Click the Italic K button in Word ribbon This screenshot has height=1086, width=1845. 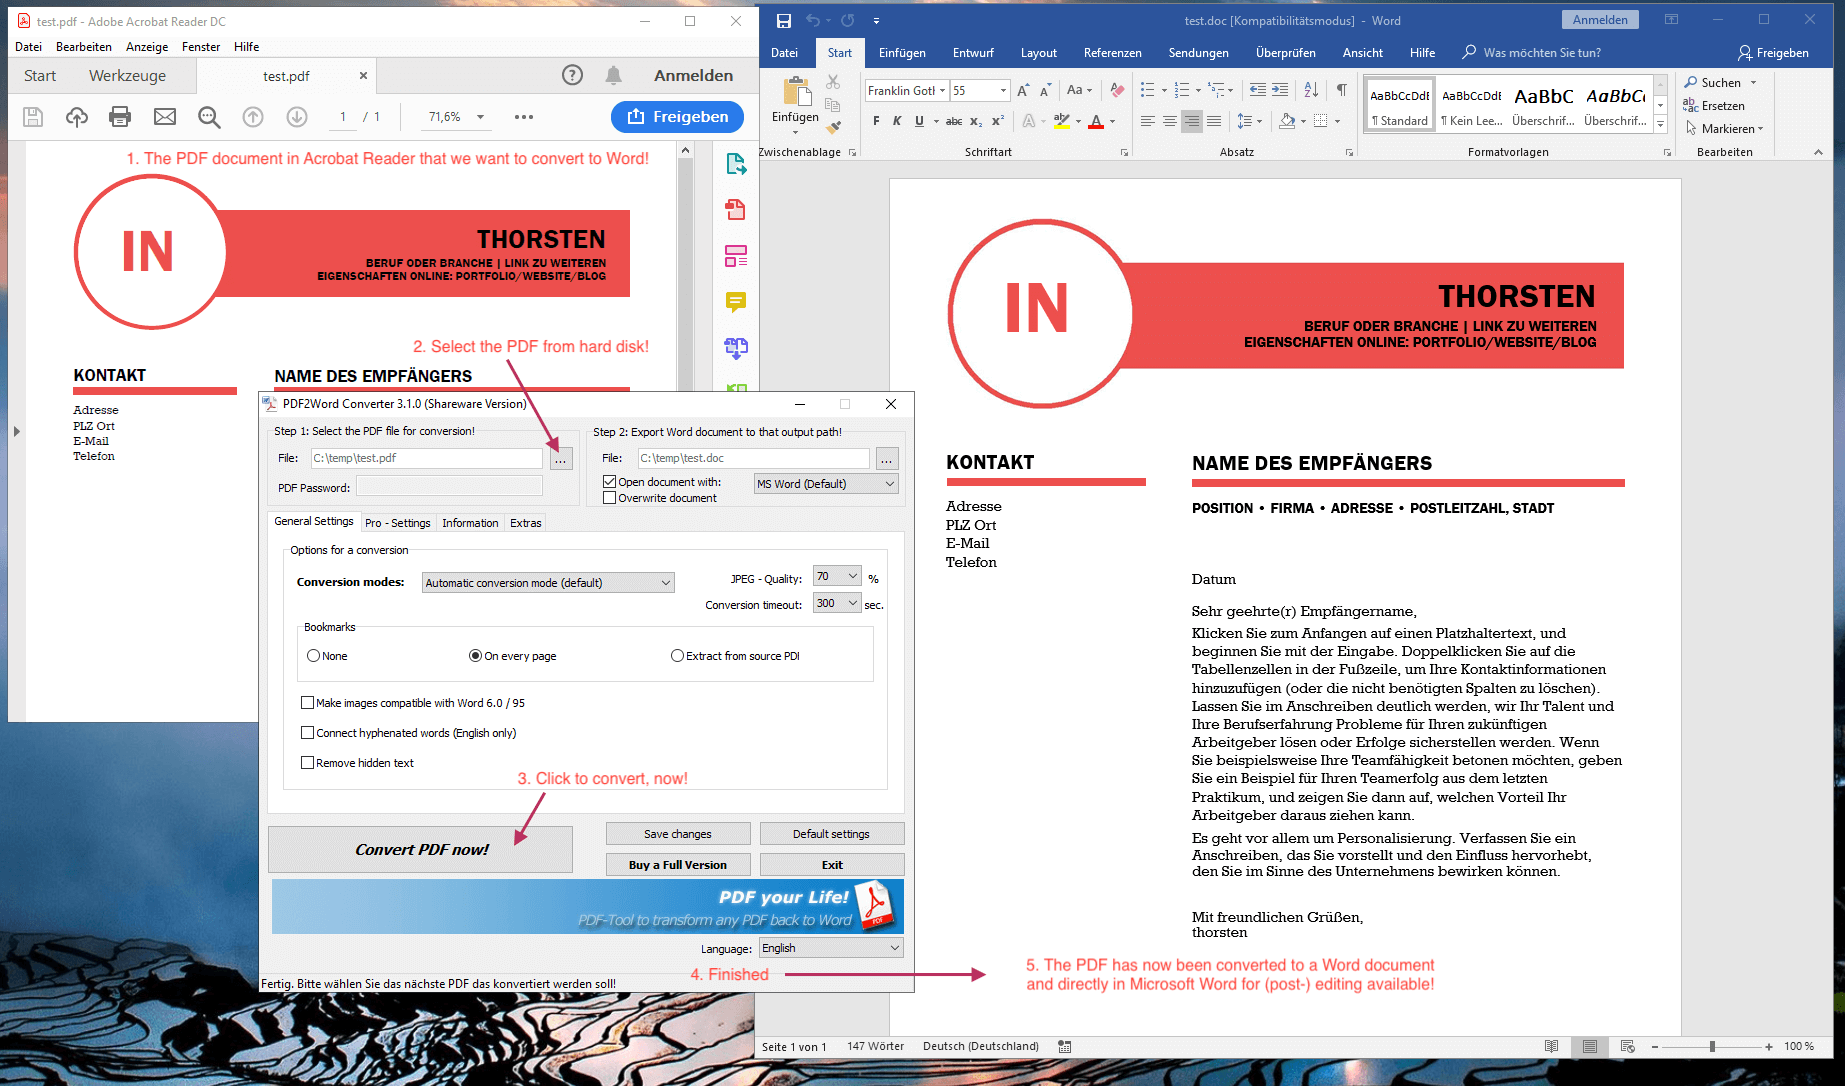coord(897,121)
